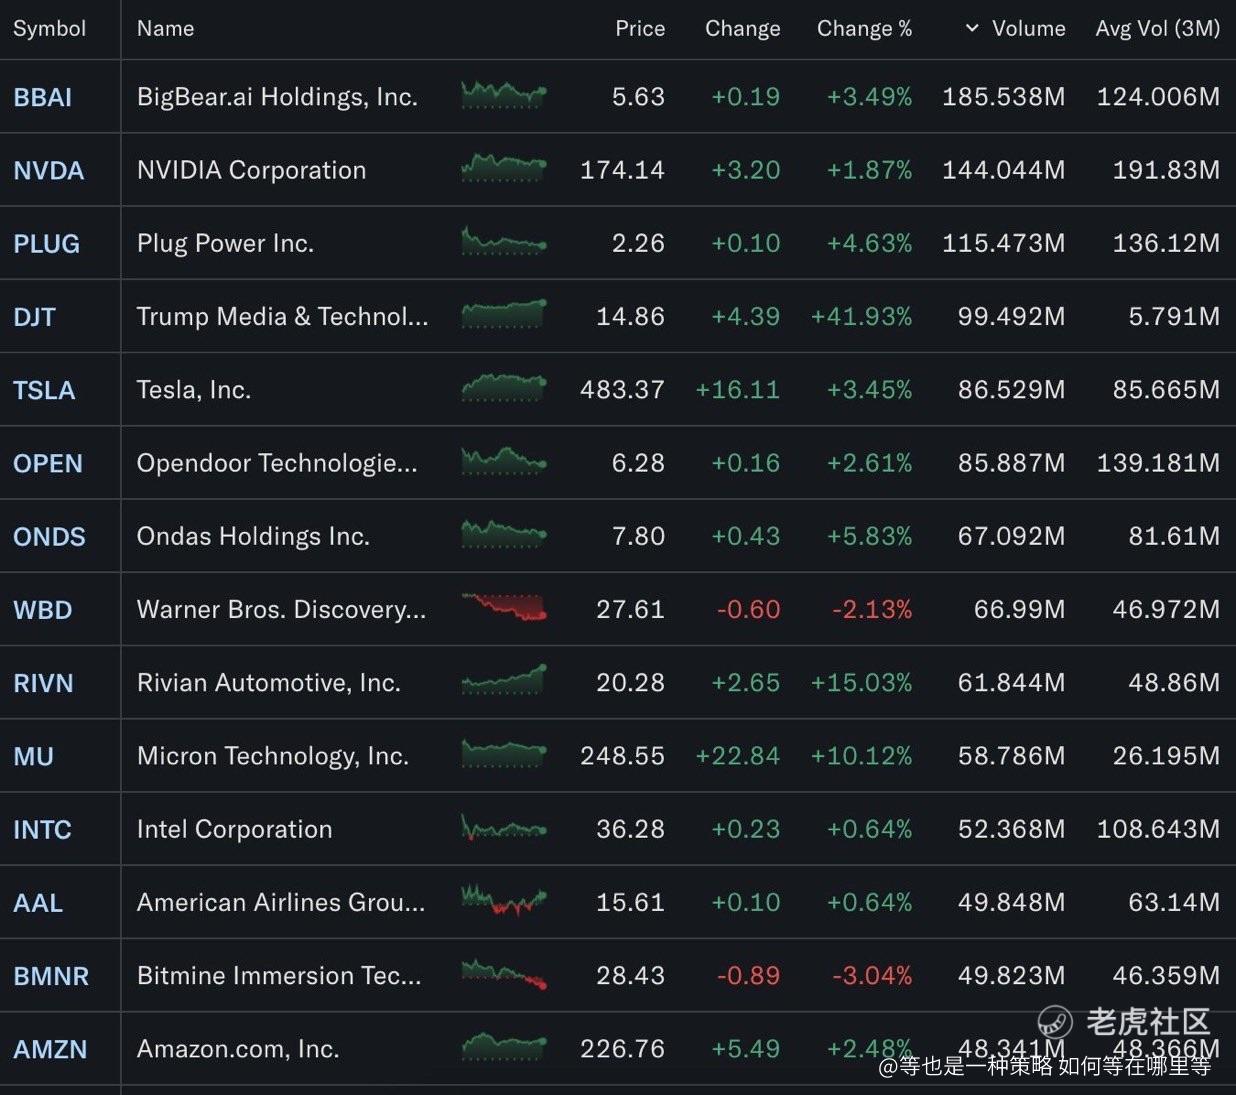Select the +22.84 change for MU
This screenshot has width=1236, height=1095.
pyautogui.click(x=738, y=756)
